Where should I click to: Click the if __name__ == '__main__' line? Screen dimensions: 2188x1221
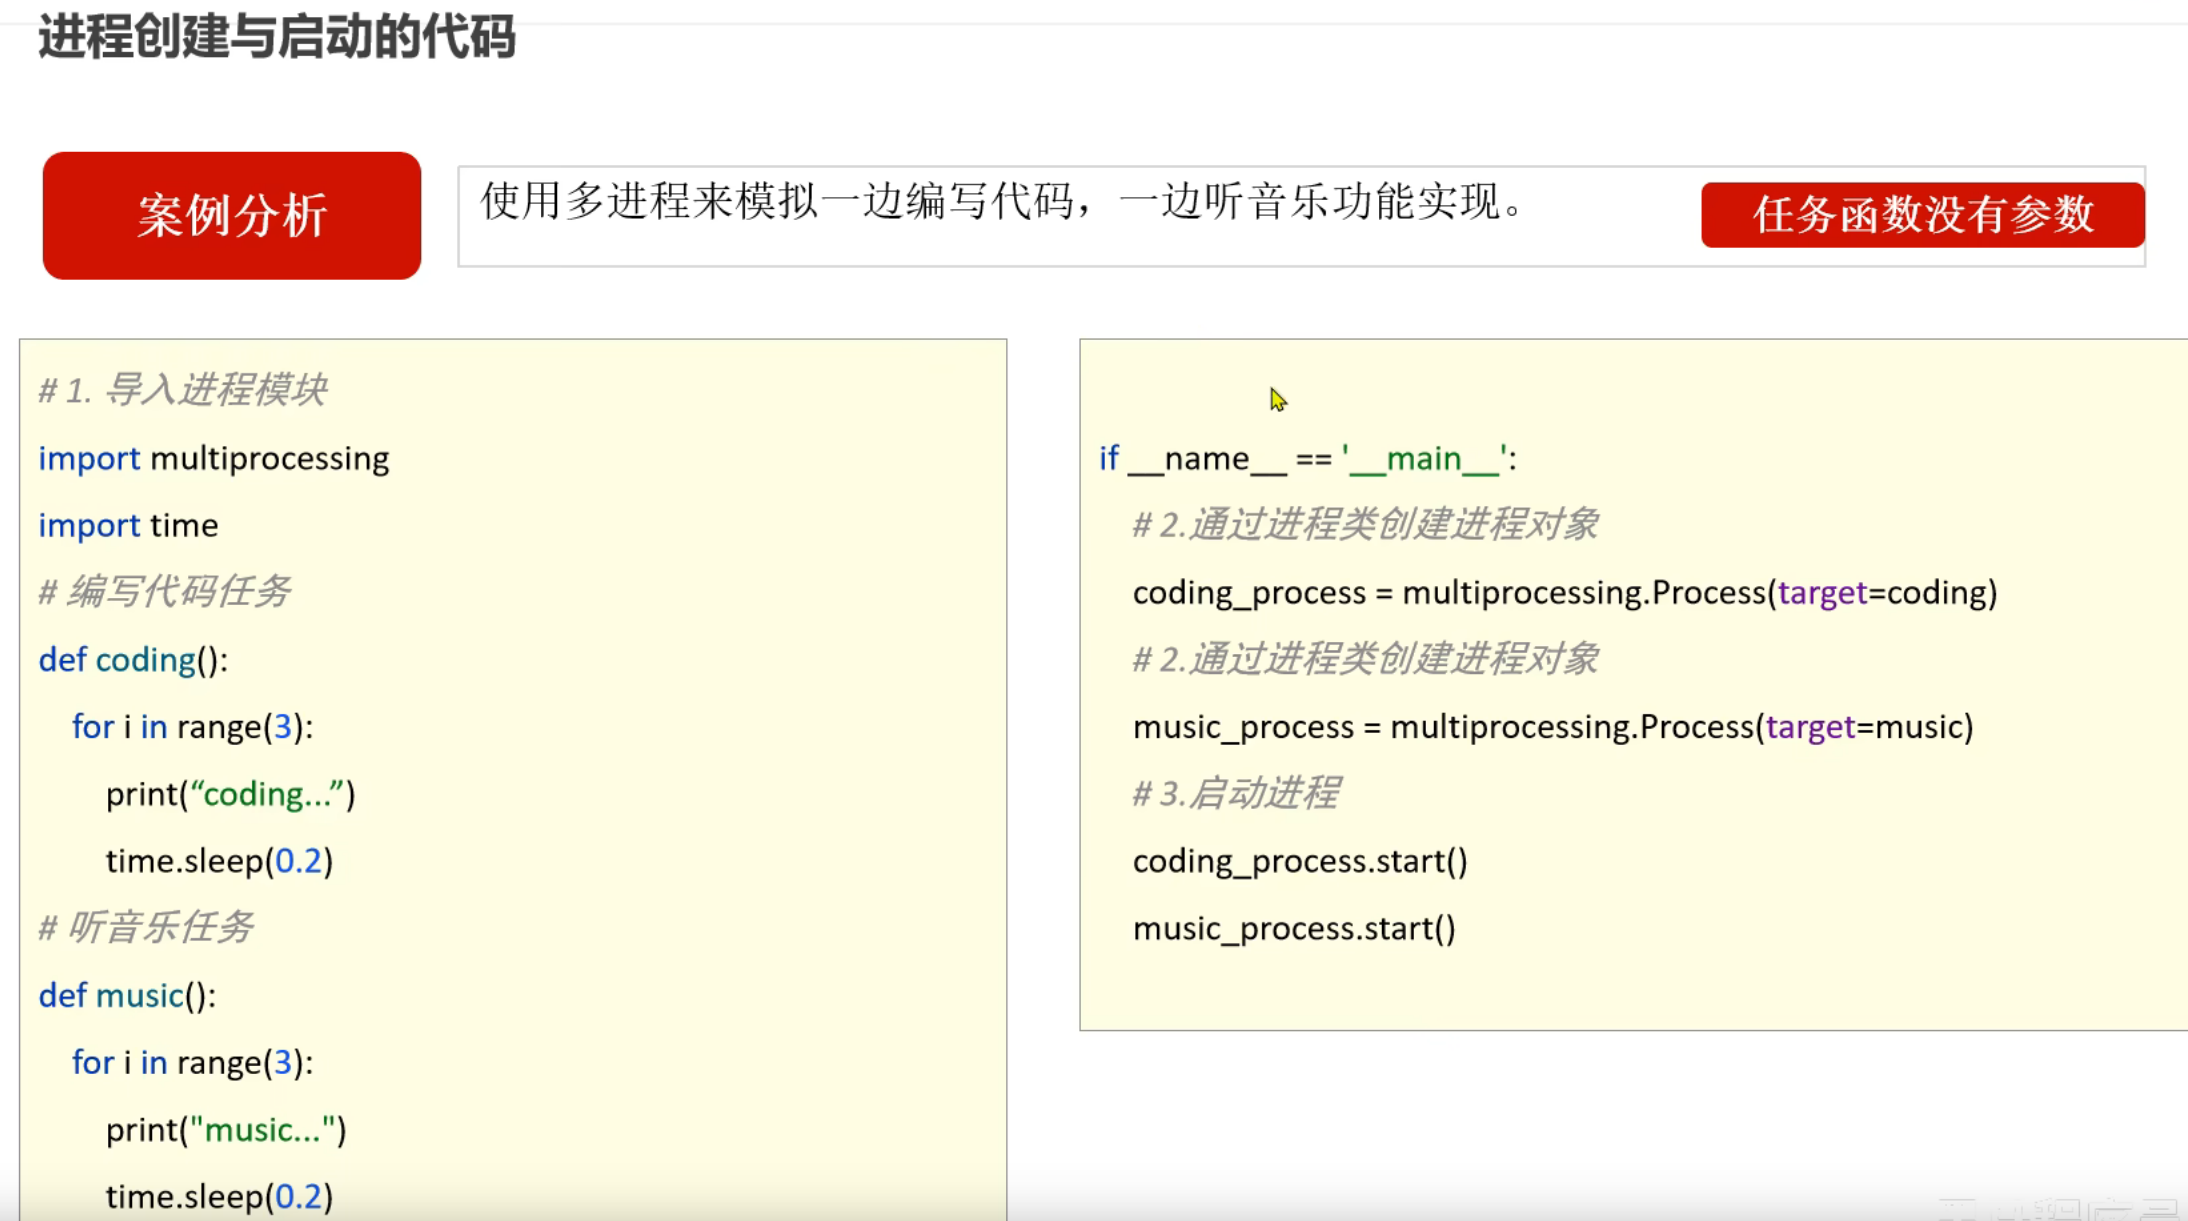tap(1307, 458)
